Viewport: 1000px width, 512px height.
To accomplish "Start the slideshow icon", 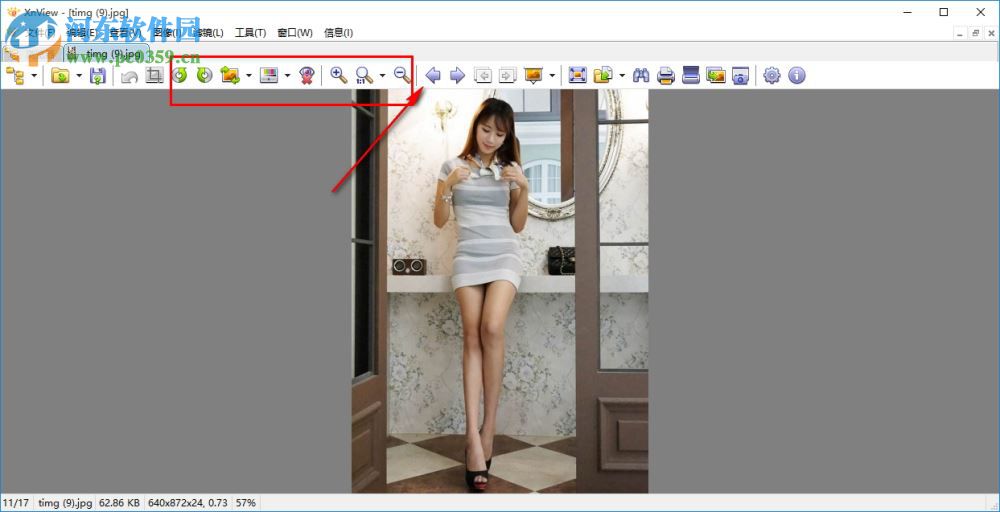I will coord(533,76).
